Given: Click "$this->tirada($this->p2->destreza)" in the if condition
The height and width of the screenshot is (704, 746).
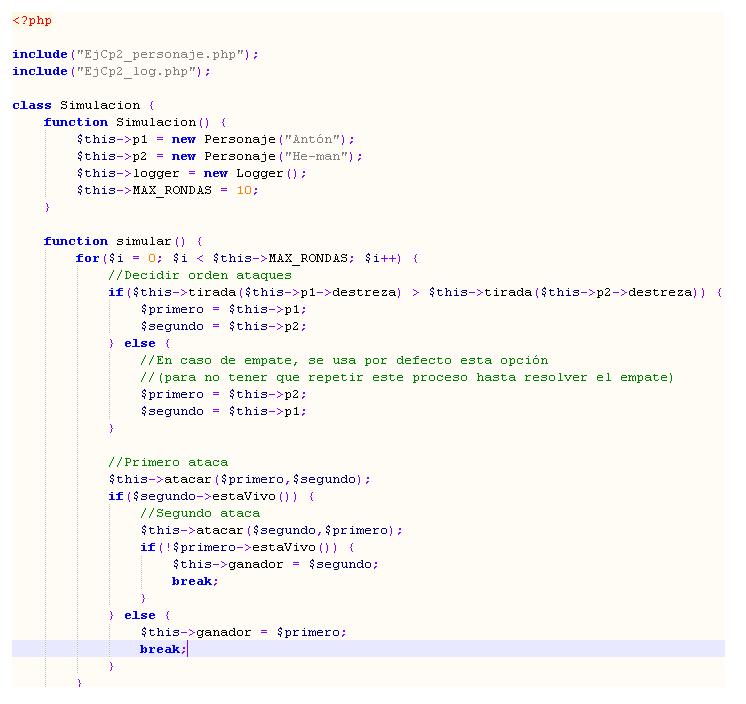Looking at the screenshot, I should [563, 292].
